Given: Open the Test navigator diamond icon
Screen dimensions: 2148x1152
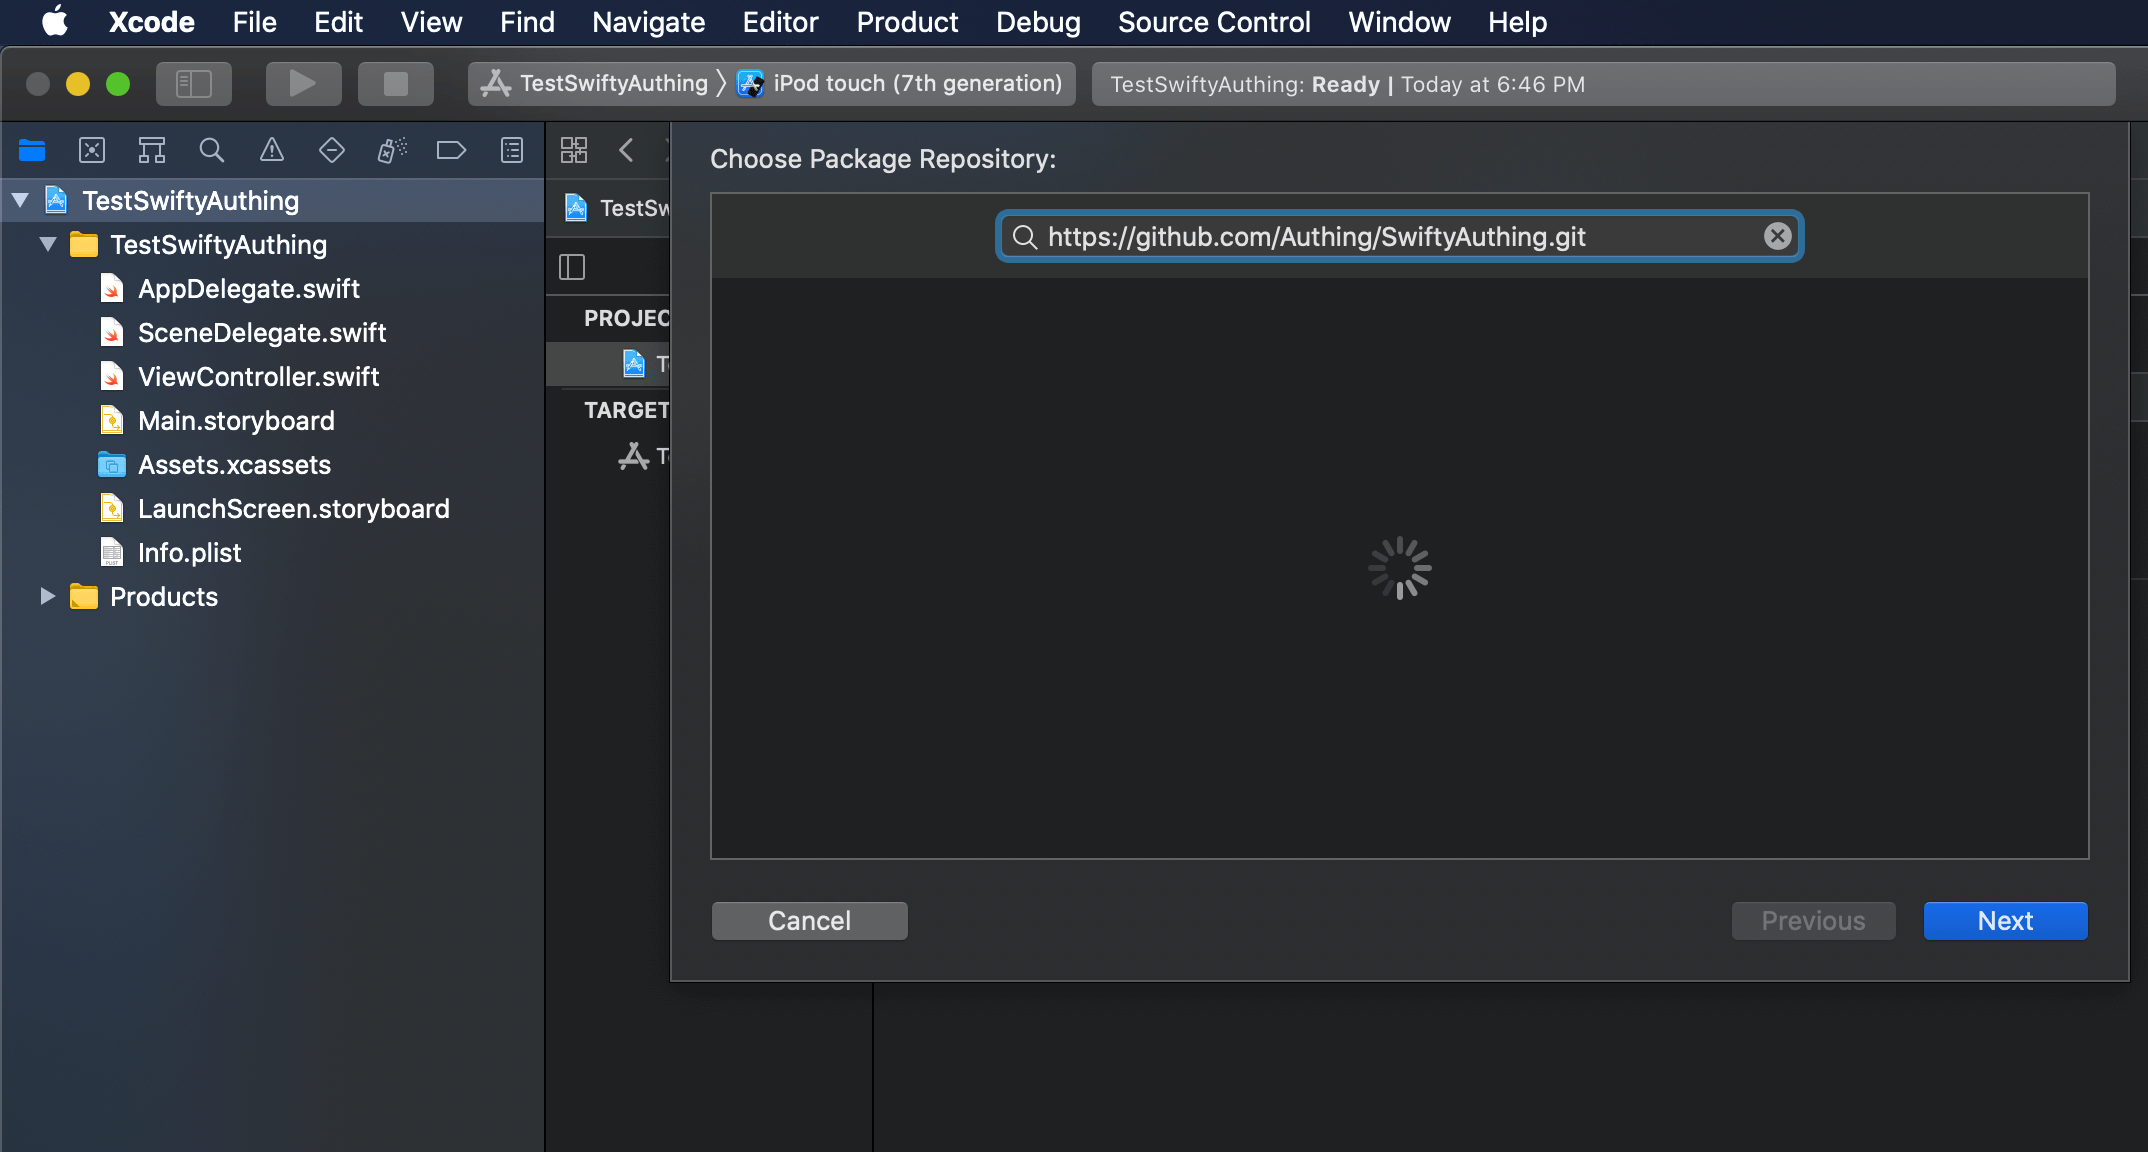Looking at the screenshot, I should (x=332, y=151).
